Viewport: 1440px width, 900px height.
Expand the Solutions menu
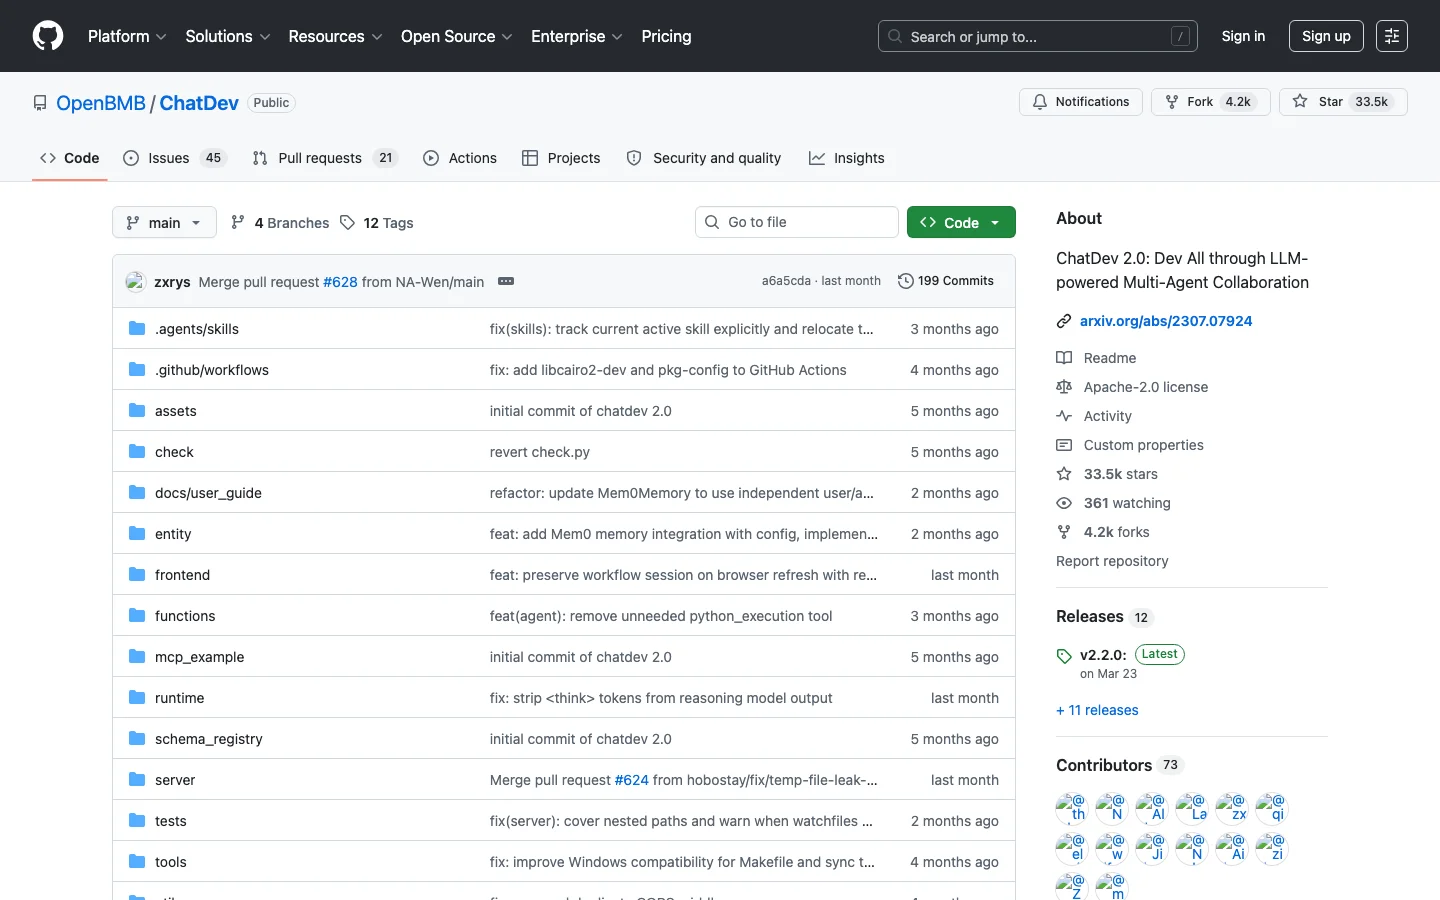coord(228,36)
